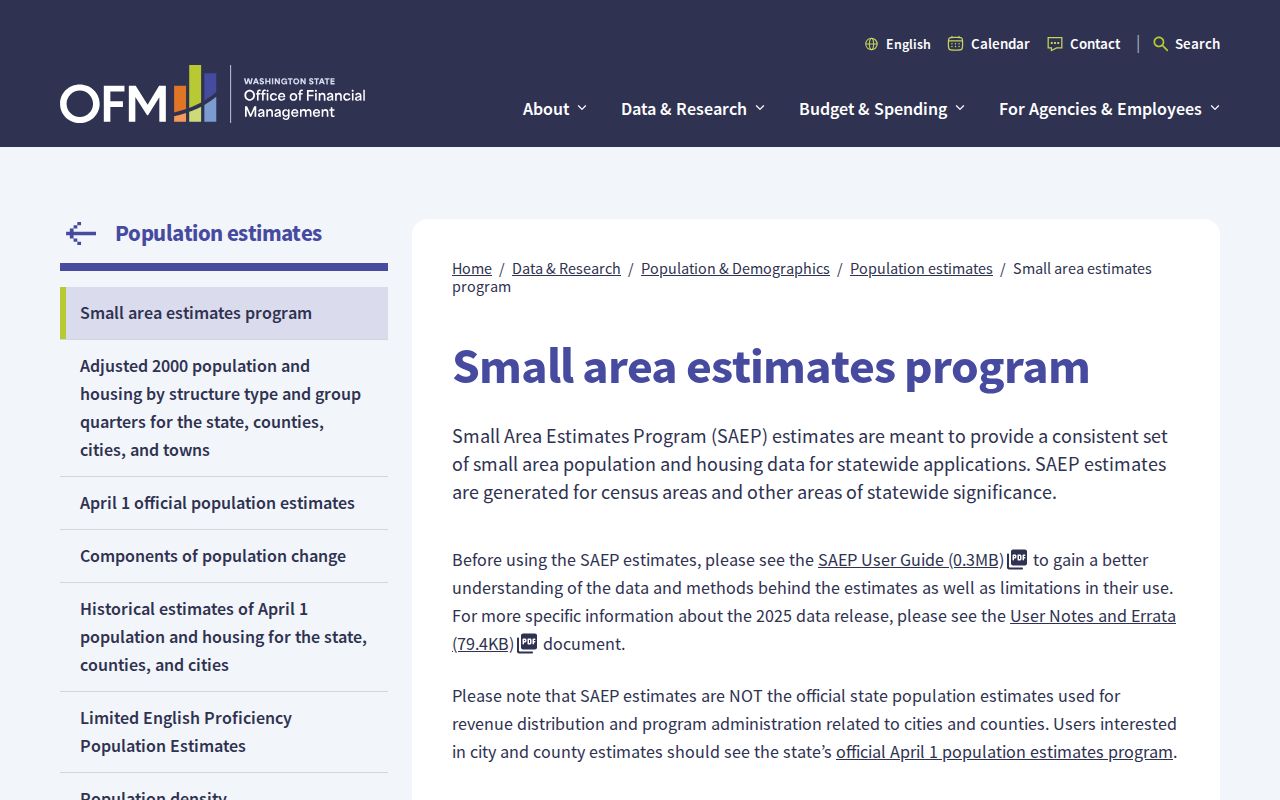Image resolution: width=1280 pixels, height=800 pixels.
Task: Click Washington State Office of Financial Management text
Action: (x=304, y=98)
